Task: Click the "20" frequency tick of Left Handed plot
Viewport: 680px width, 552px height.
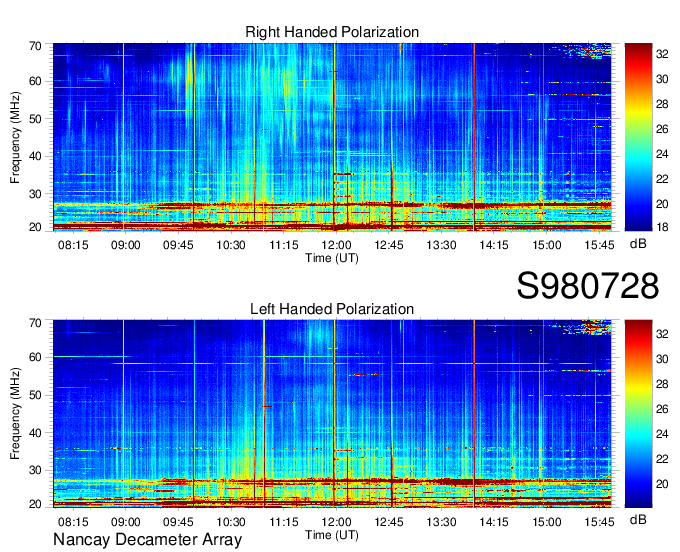Action: click(x=35, y=504)
